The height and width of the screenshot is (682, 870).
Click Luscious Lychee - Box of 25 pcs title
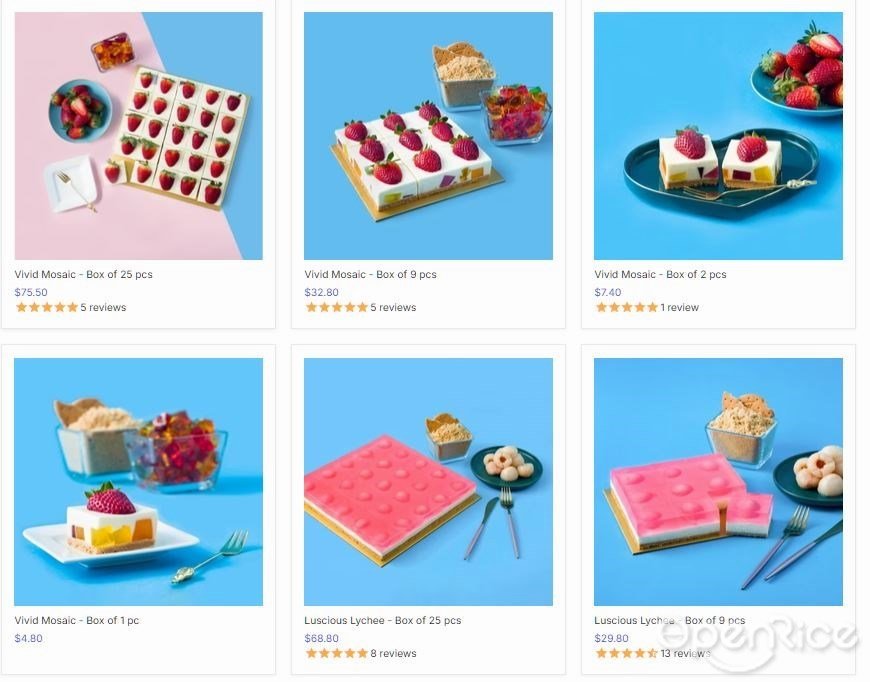(x=382, y=620)
